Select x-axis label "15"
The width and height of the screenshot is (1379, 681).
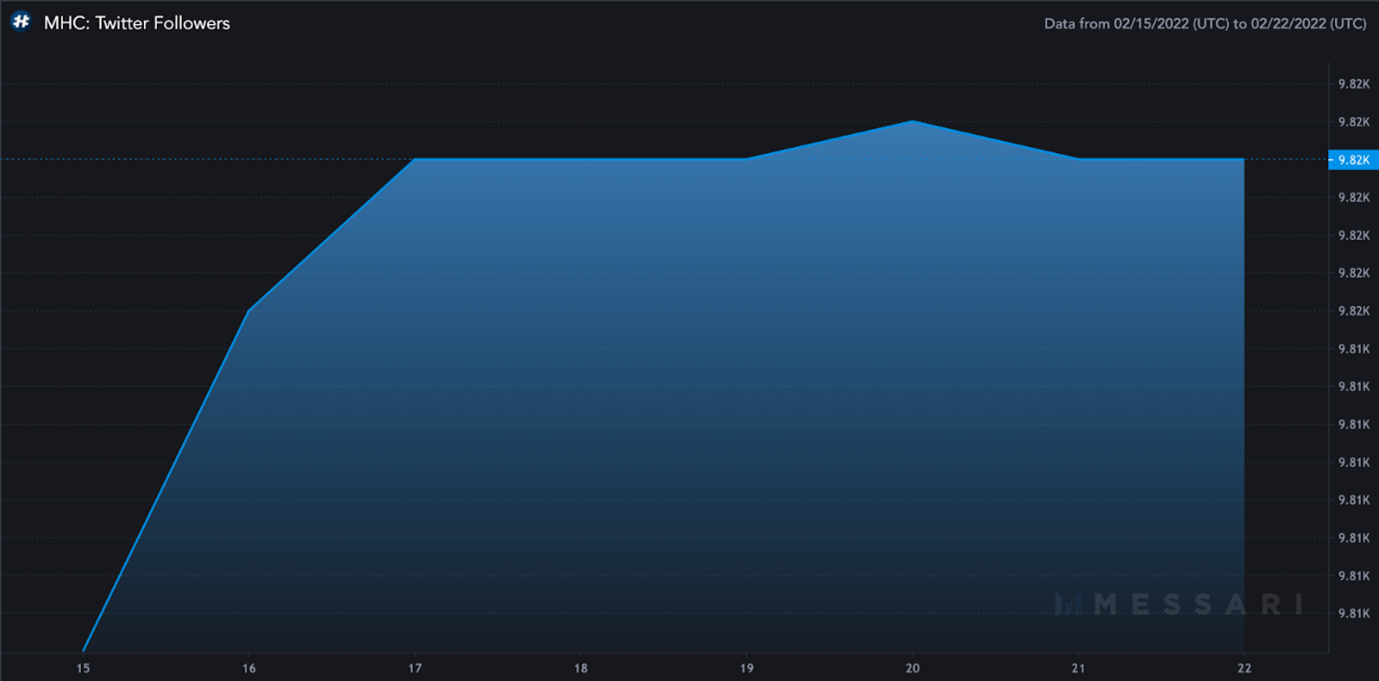pos(84,667)
